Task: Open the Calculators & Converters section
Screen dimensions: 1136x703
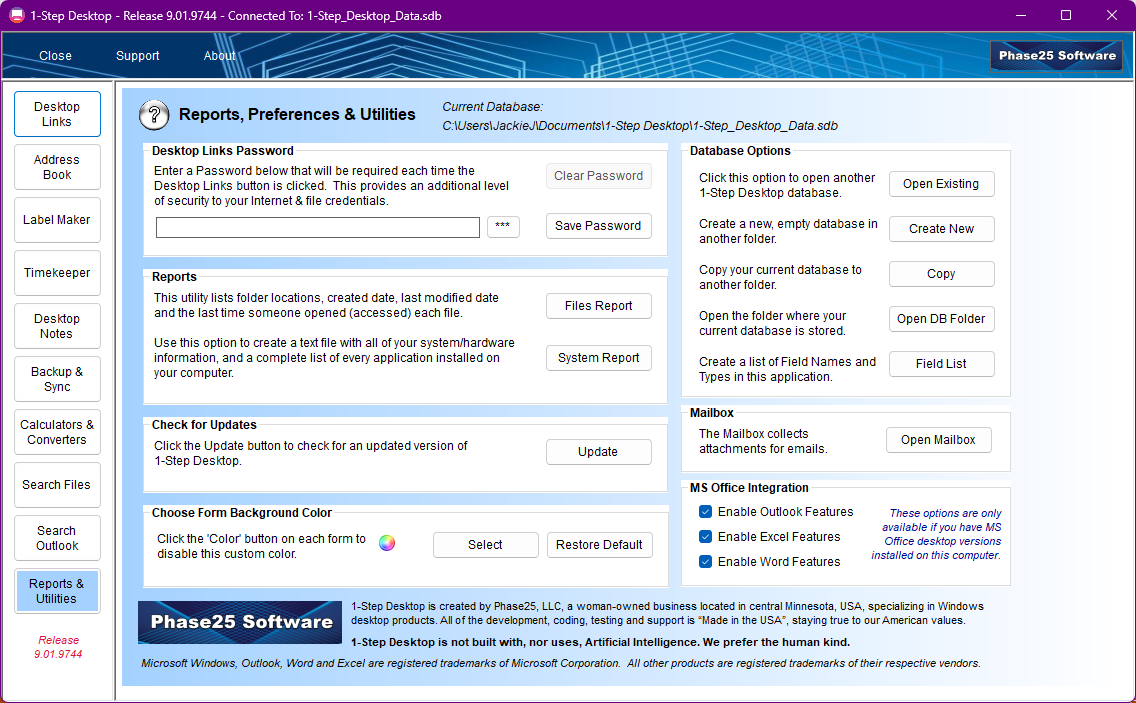Action: tap(57, 432)
